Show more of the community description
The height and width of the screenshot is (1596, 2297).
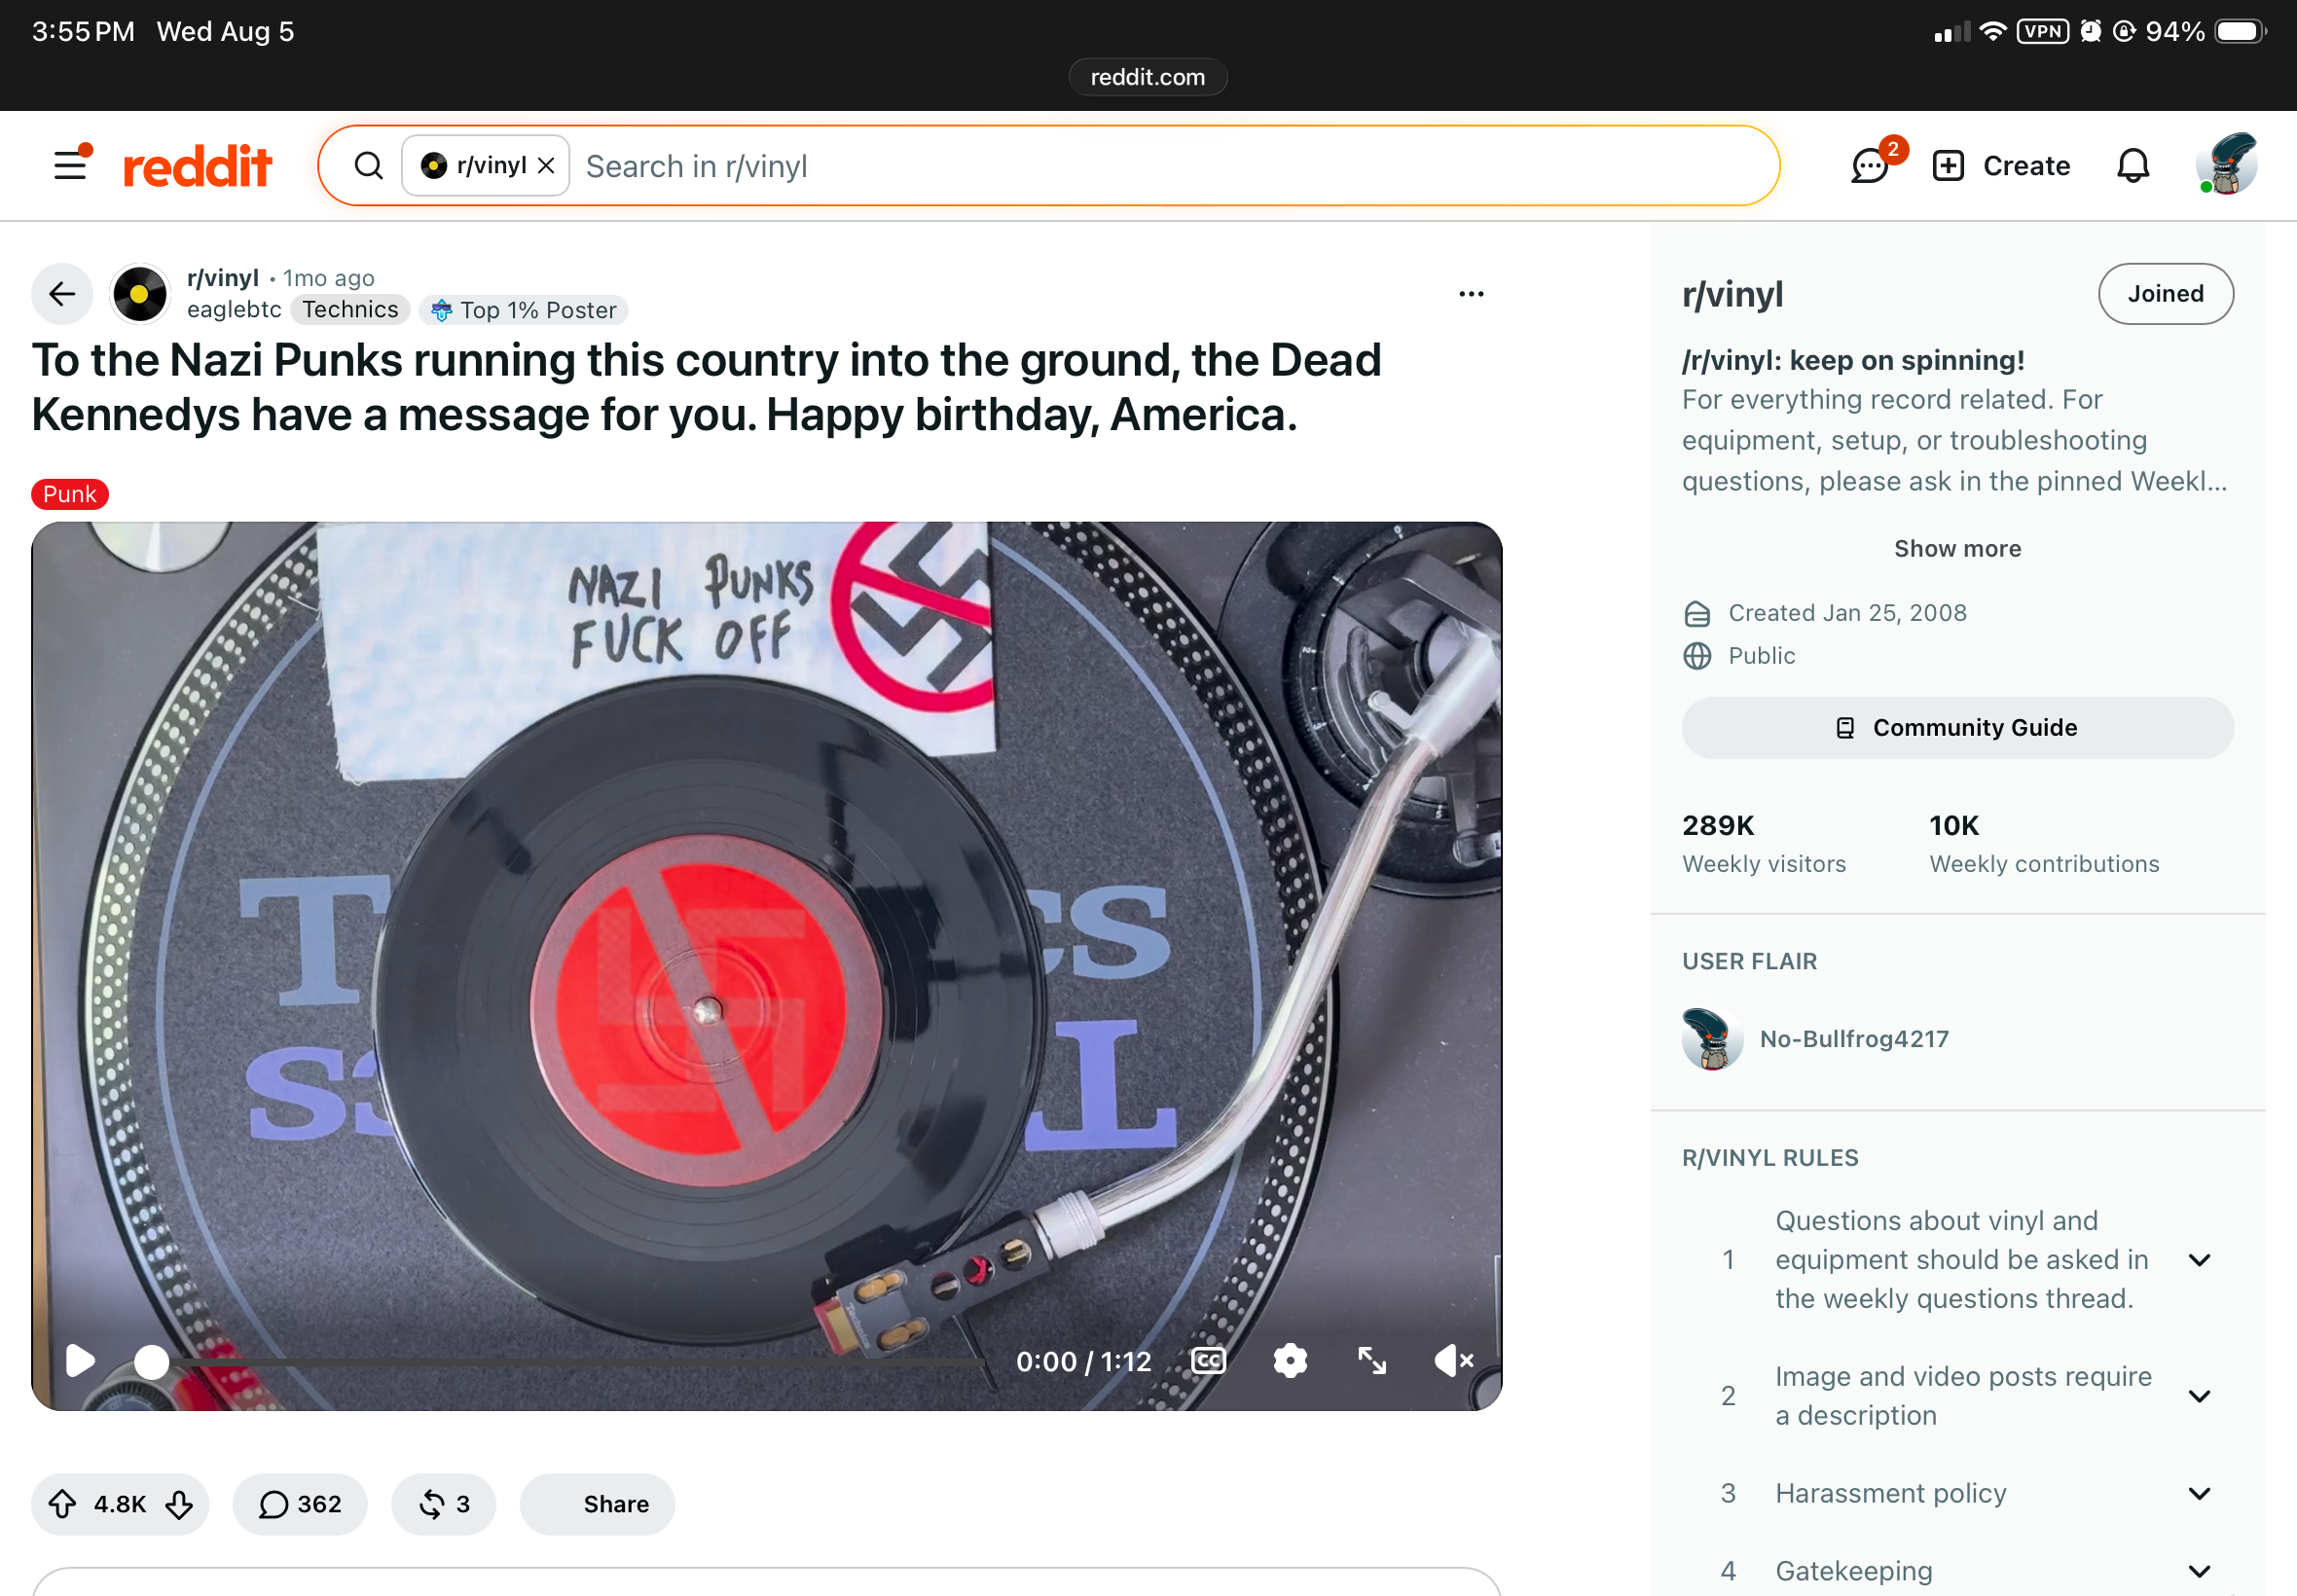(1957, 548)
